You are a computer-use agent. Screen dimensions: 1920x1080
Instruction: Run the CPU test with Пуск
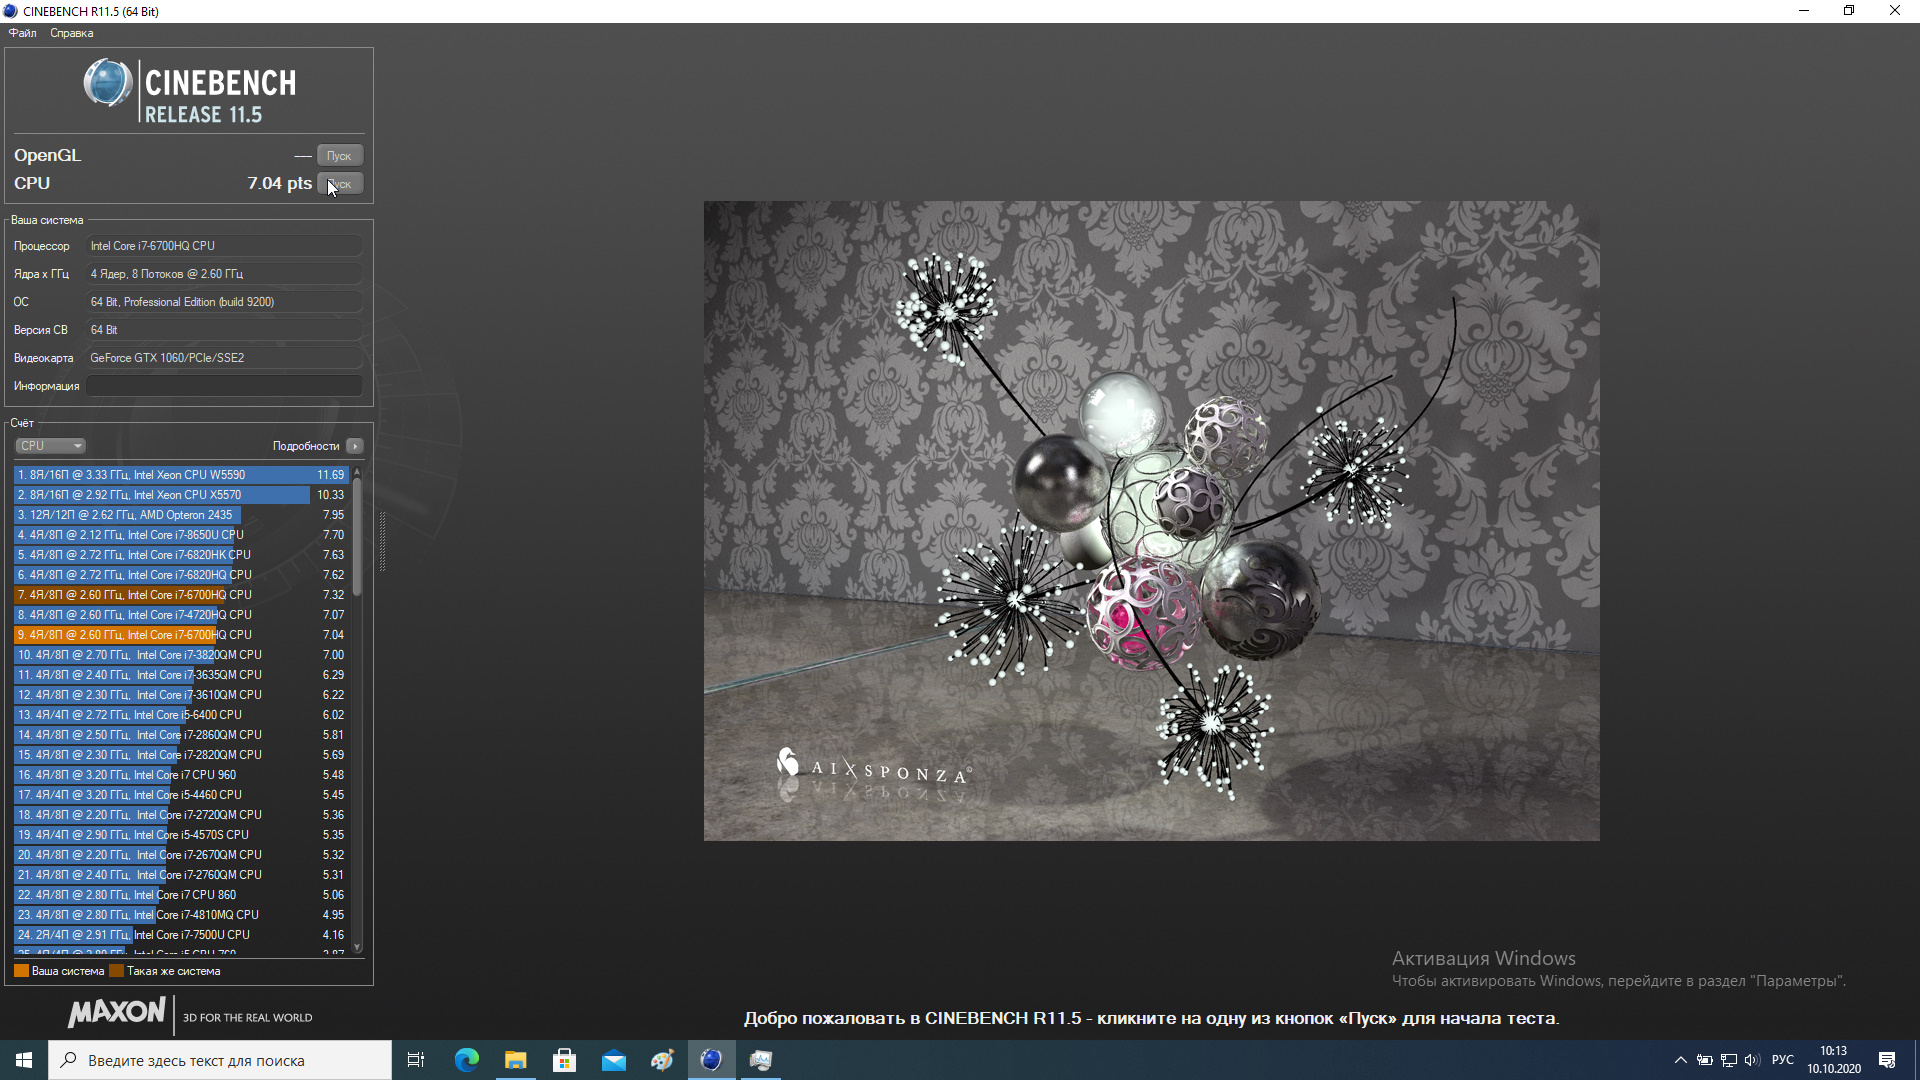click(340, 184)
